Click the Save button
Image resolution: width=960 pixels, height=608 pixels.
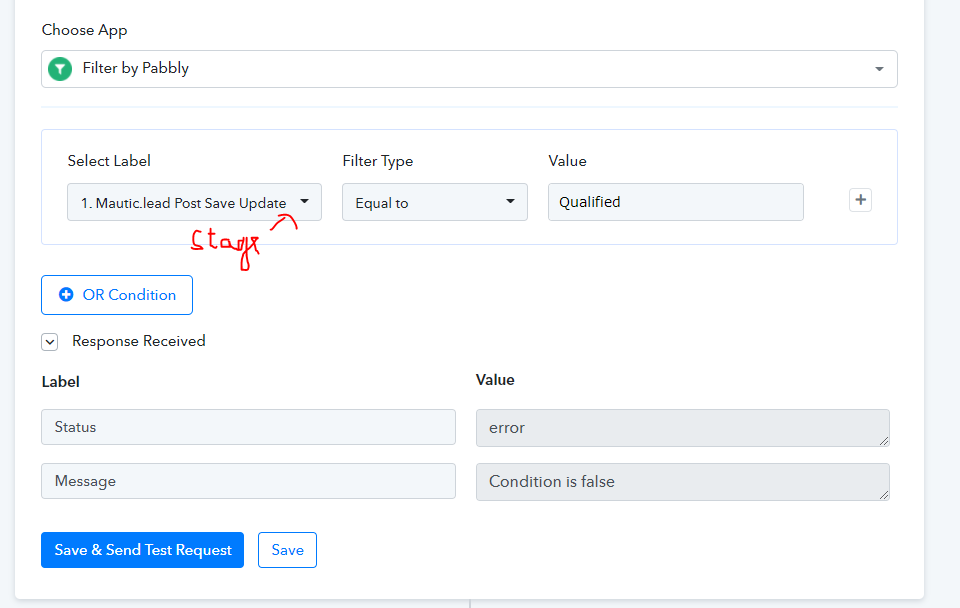tap(287, 550)
